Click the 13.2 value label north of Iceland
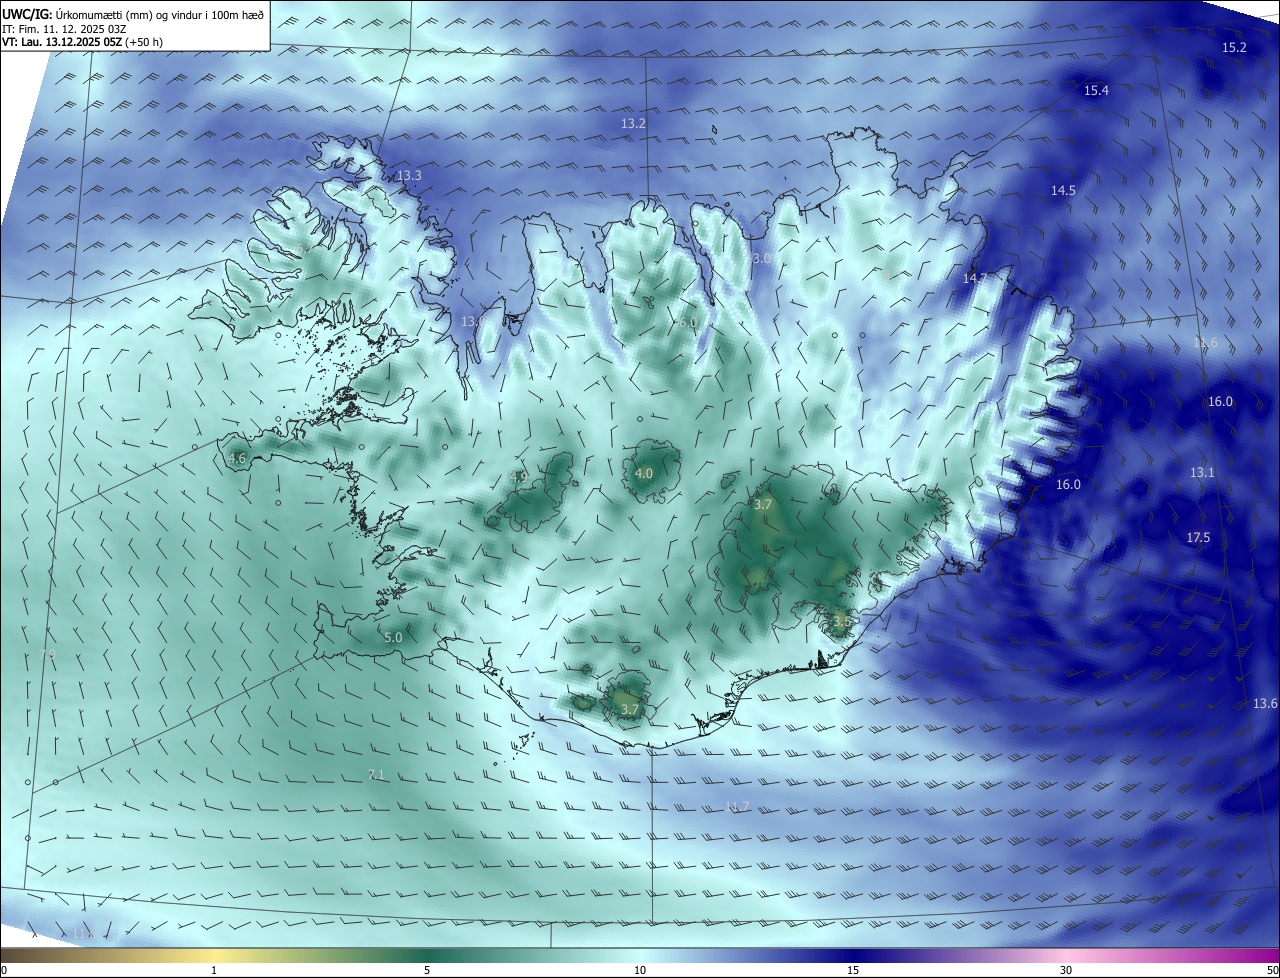This screenshot has width=1280, height=978. click(x=633, y=124)
